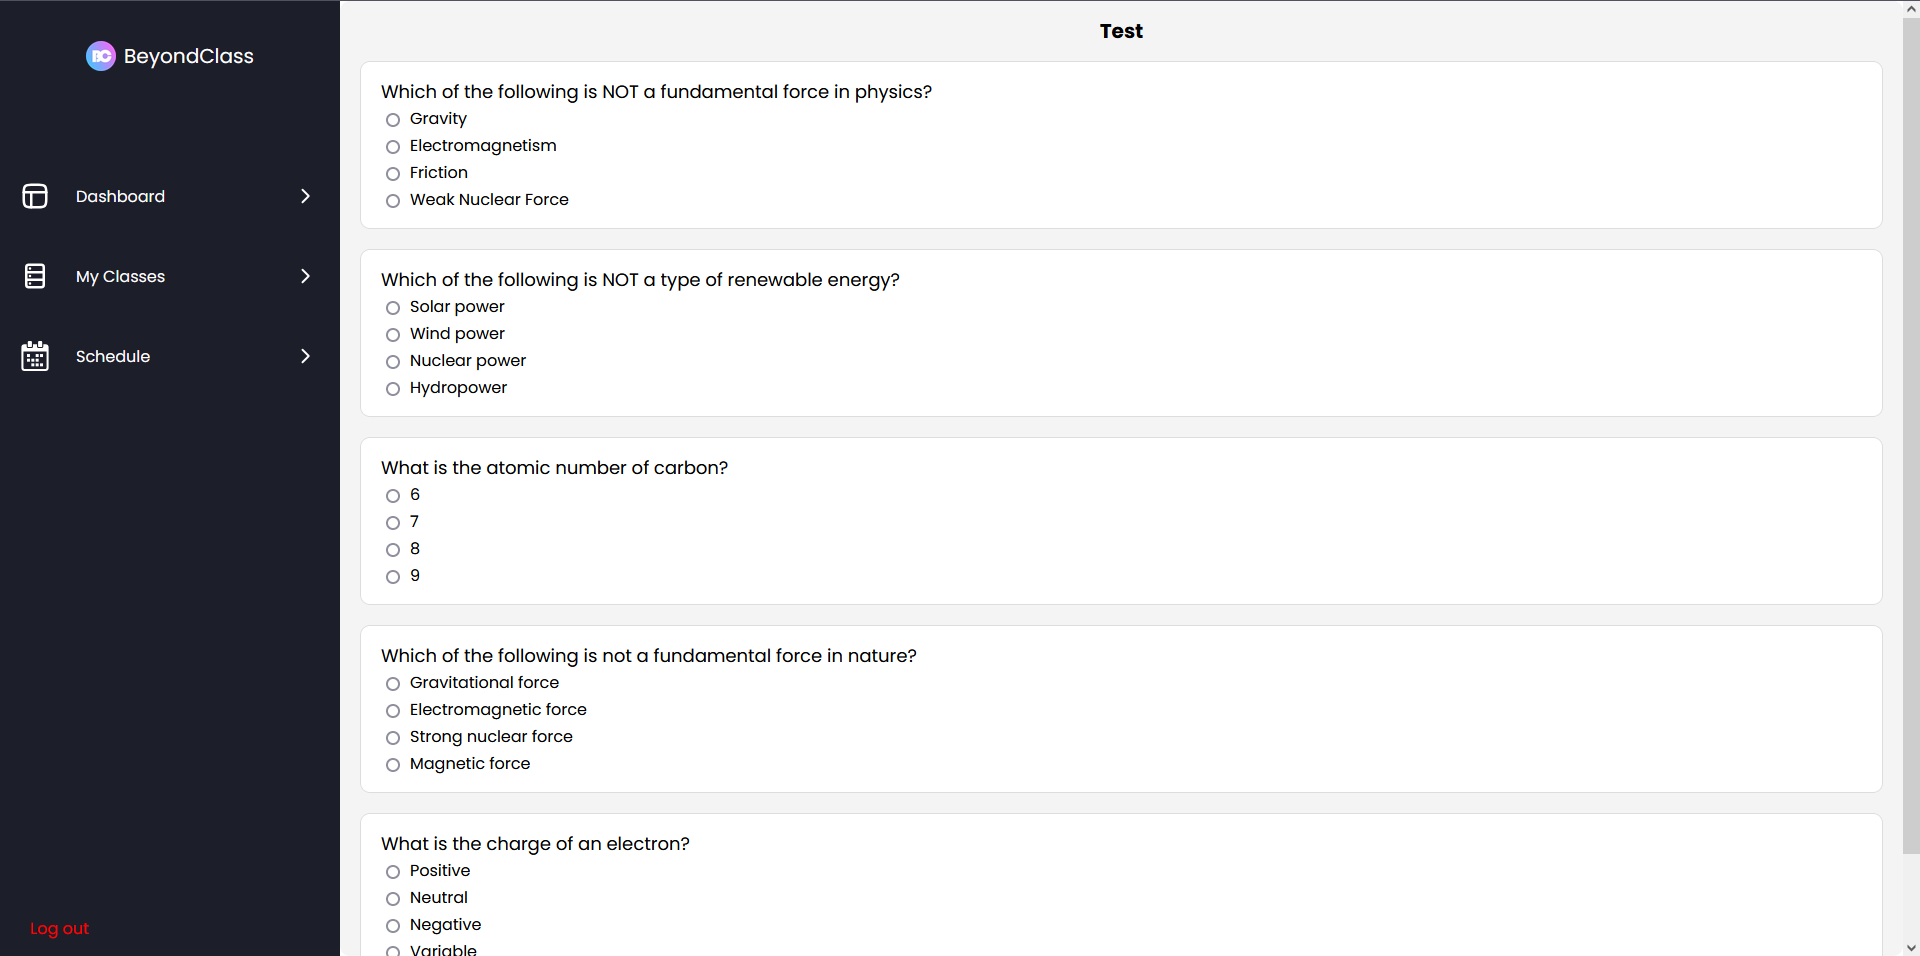This screenshot has width=1920, height=956.
Task: Choose the Weak Nuclear Force option
Action: tap(393, 201)
